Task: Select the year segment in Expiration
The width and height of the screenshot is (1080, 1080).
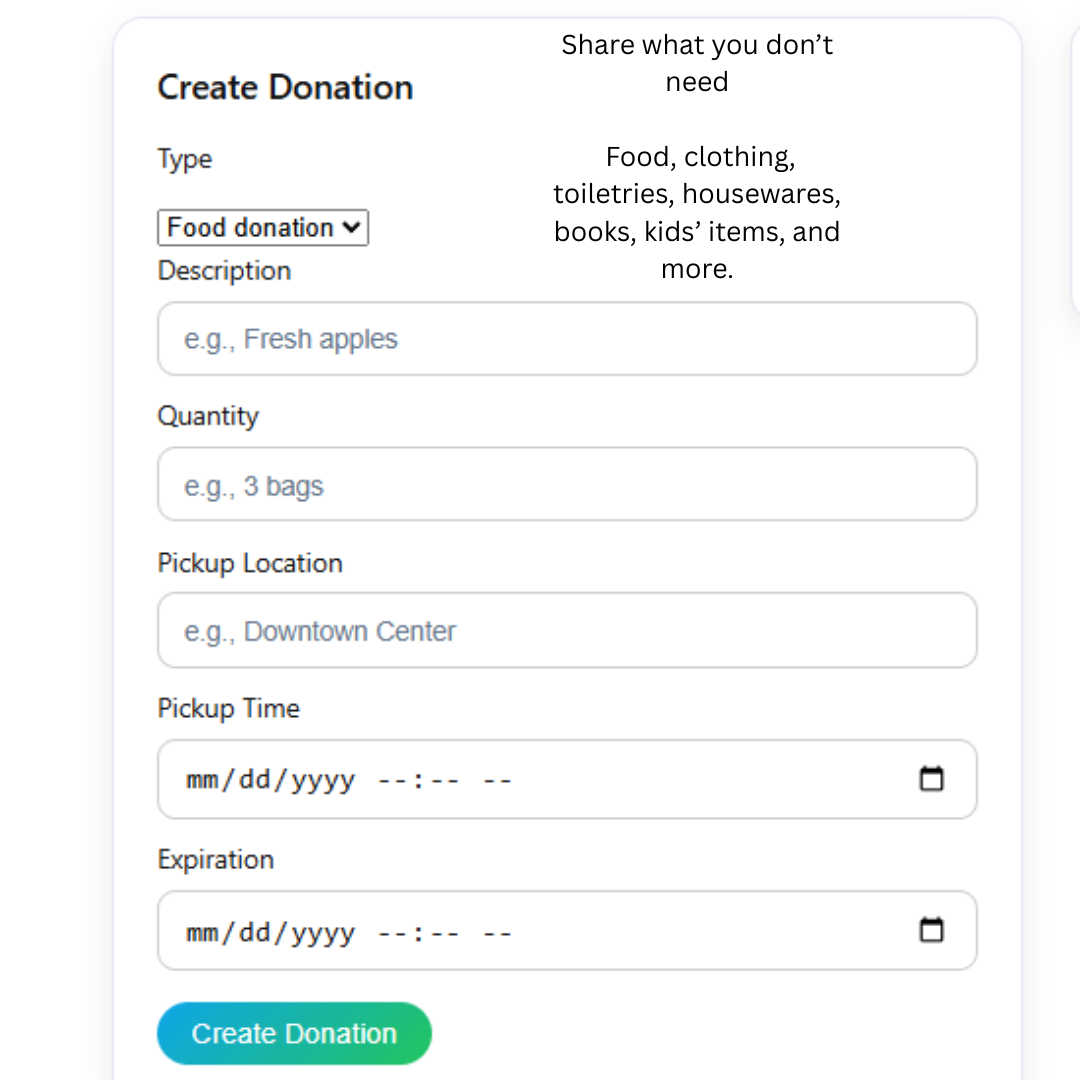Action: coord(322,931)
